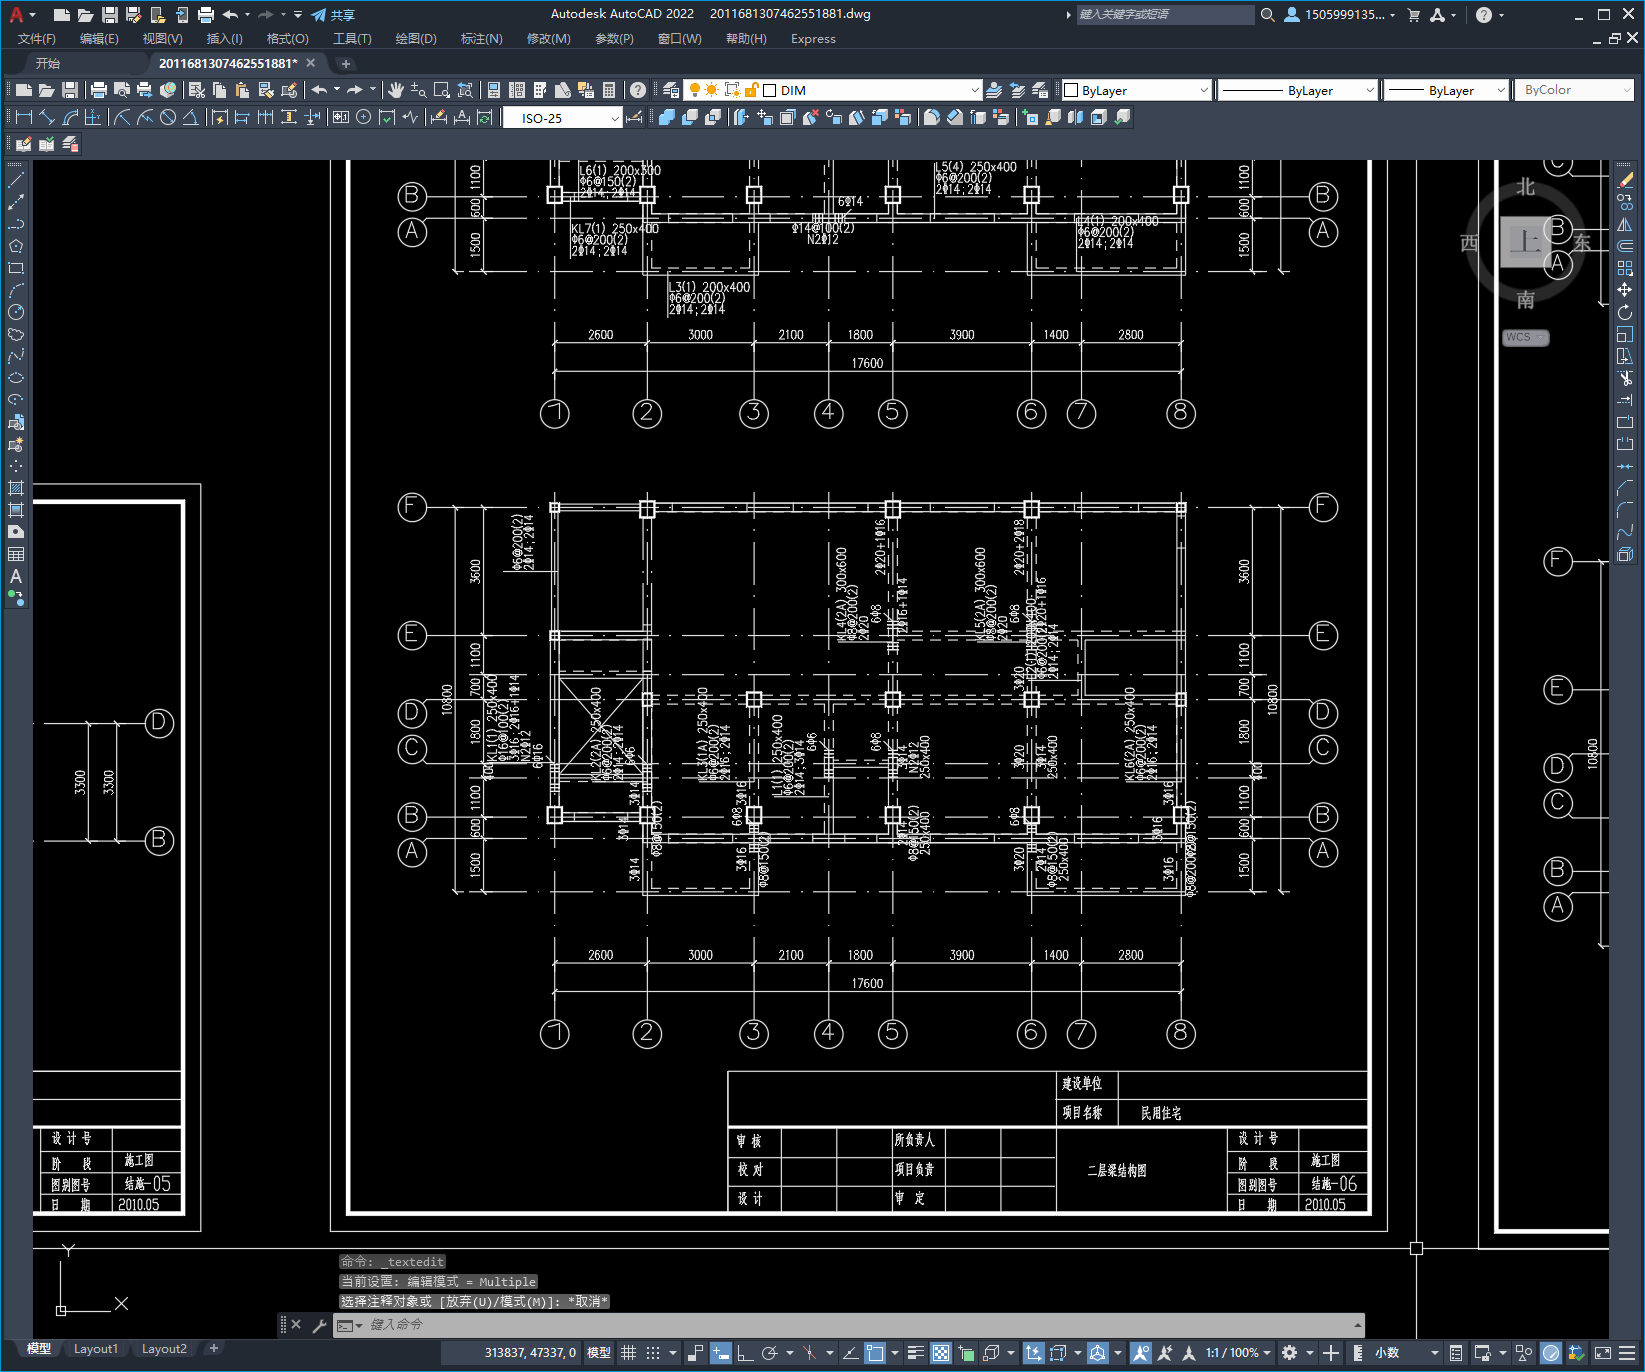The height and width of the screenshot is (1372, 1645).
Task: Open the Layer Properties manager icon
Action: tap(670, 90)
